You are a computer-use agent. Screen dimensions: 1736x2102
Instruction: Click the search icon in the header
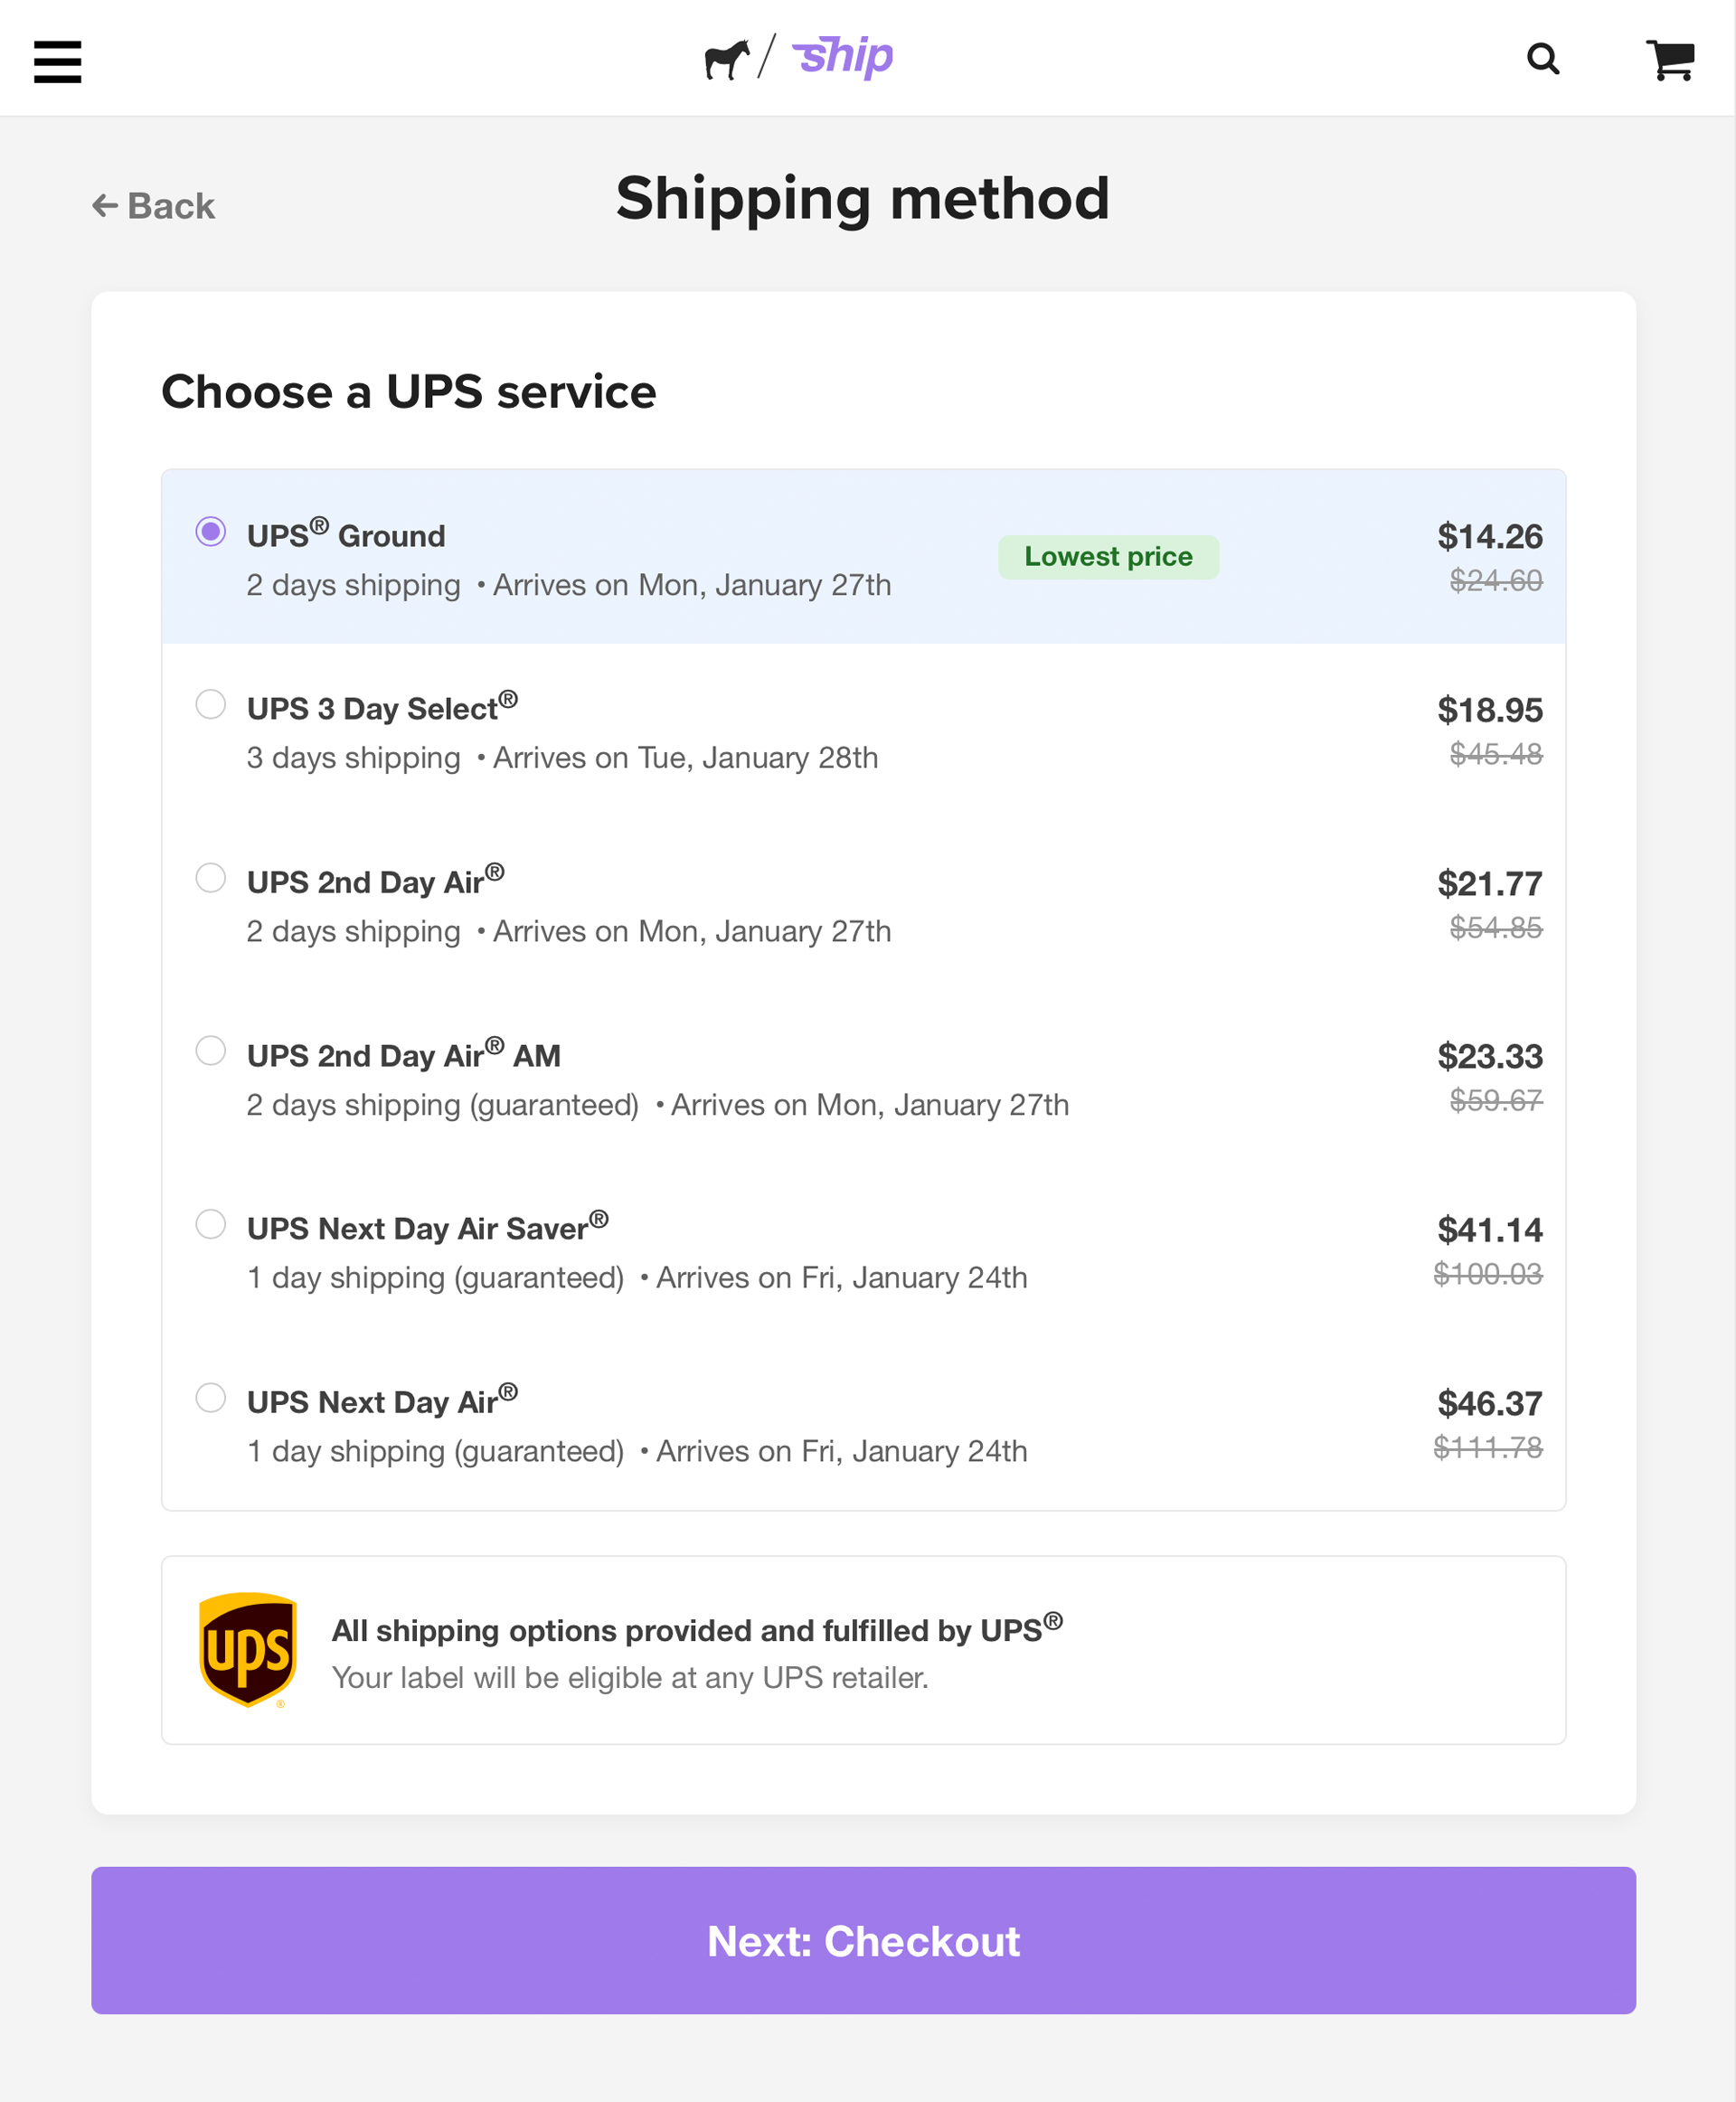1544,60
